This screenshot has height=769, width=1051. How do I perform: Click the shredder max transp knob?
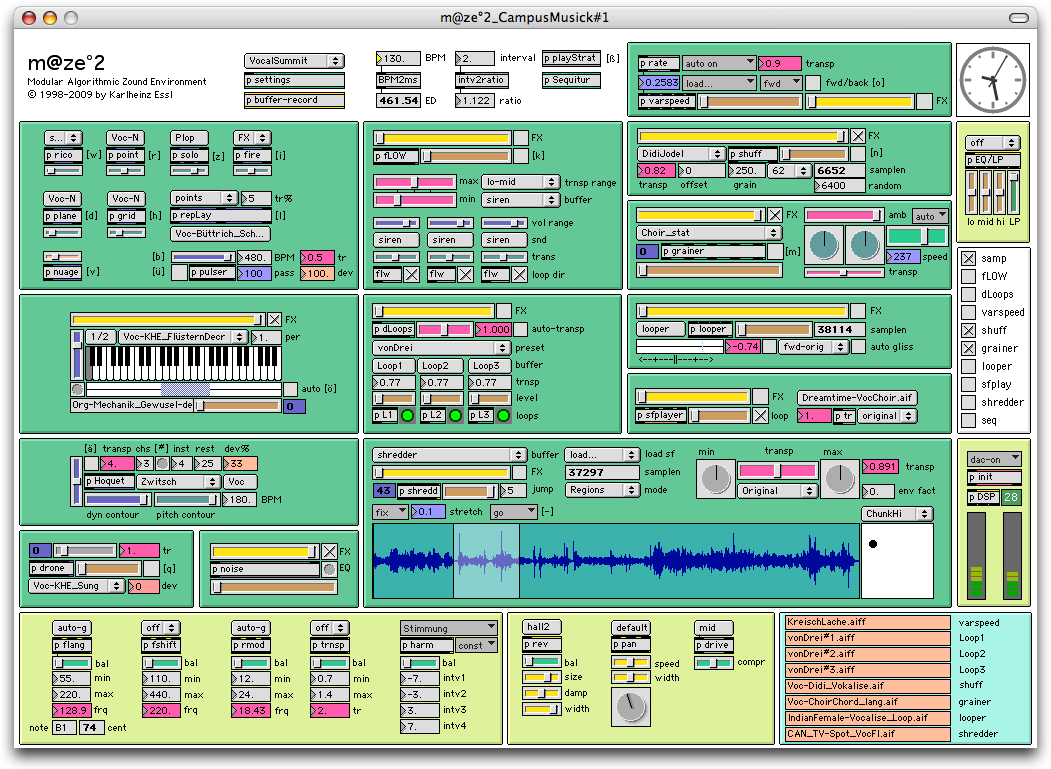pos(839,479)
